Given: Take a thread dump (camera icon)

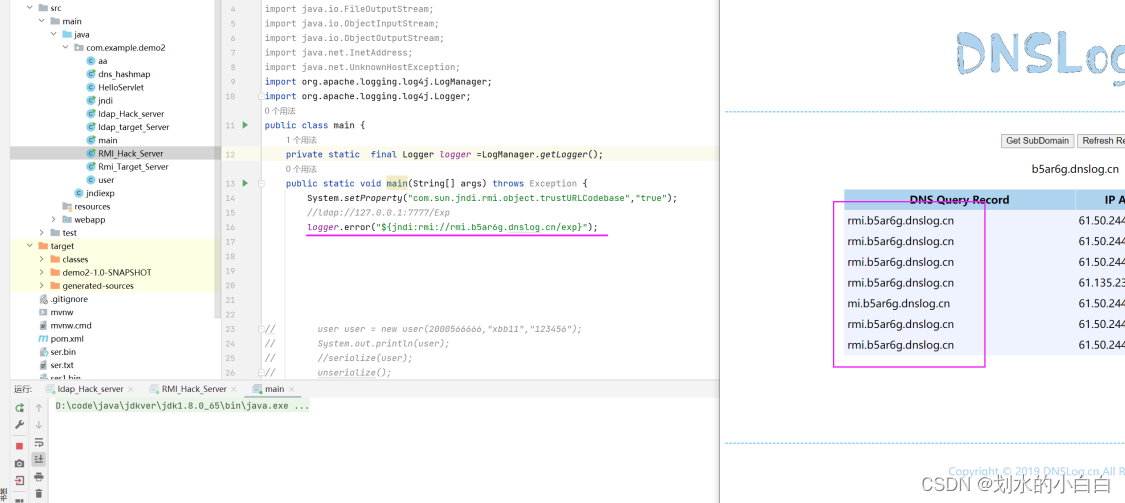Looking at the screenshot, I should point(19,463).
